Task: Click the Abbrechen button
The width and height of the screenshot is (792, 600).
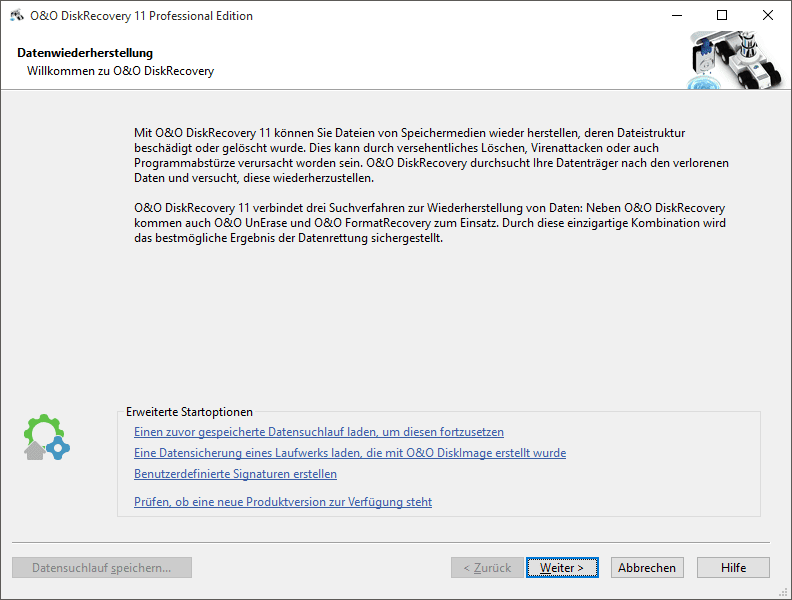Action: point(647,568)
